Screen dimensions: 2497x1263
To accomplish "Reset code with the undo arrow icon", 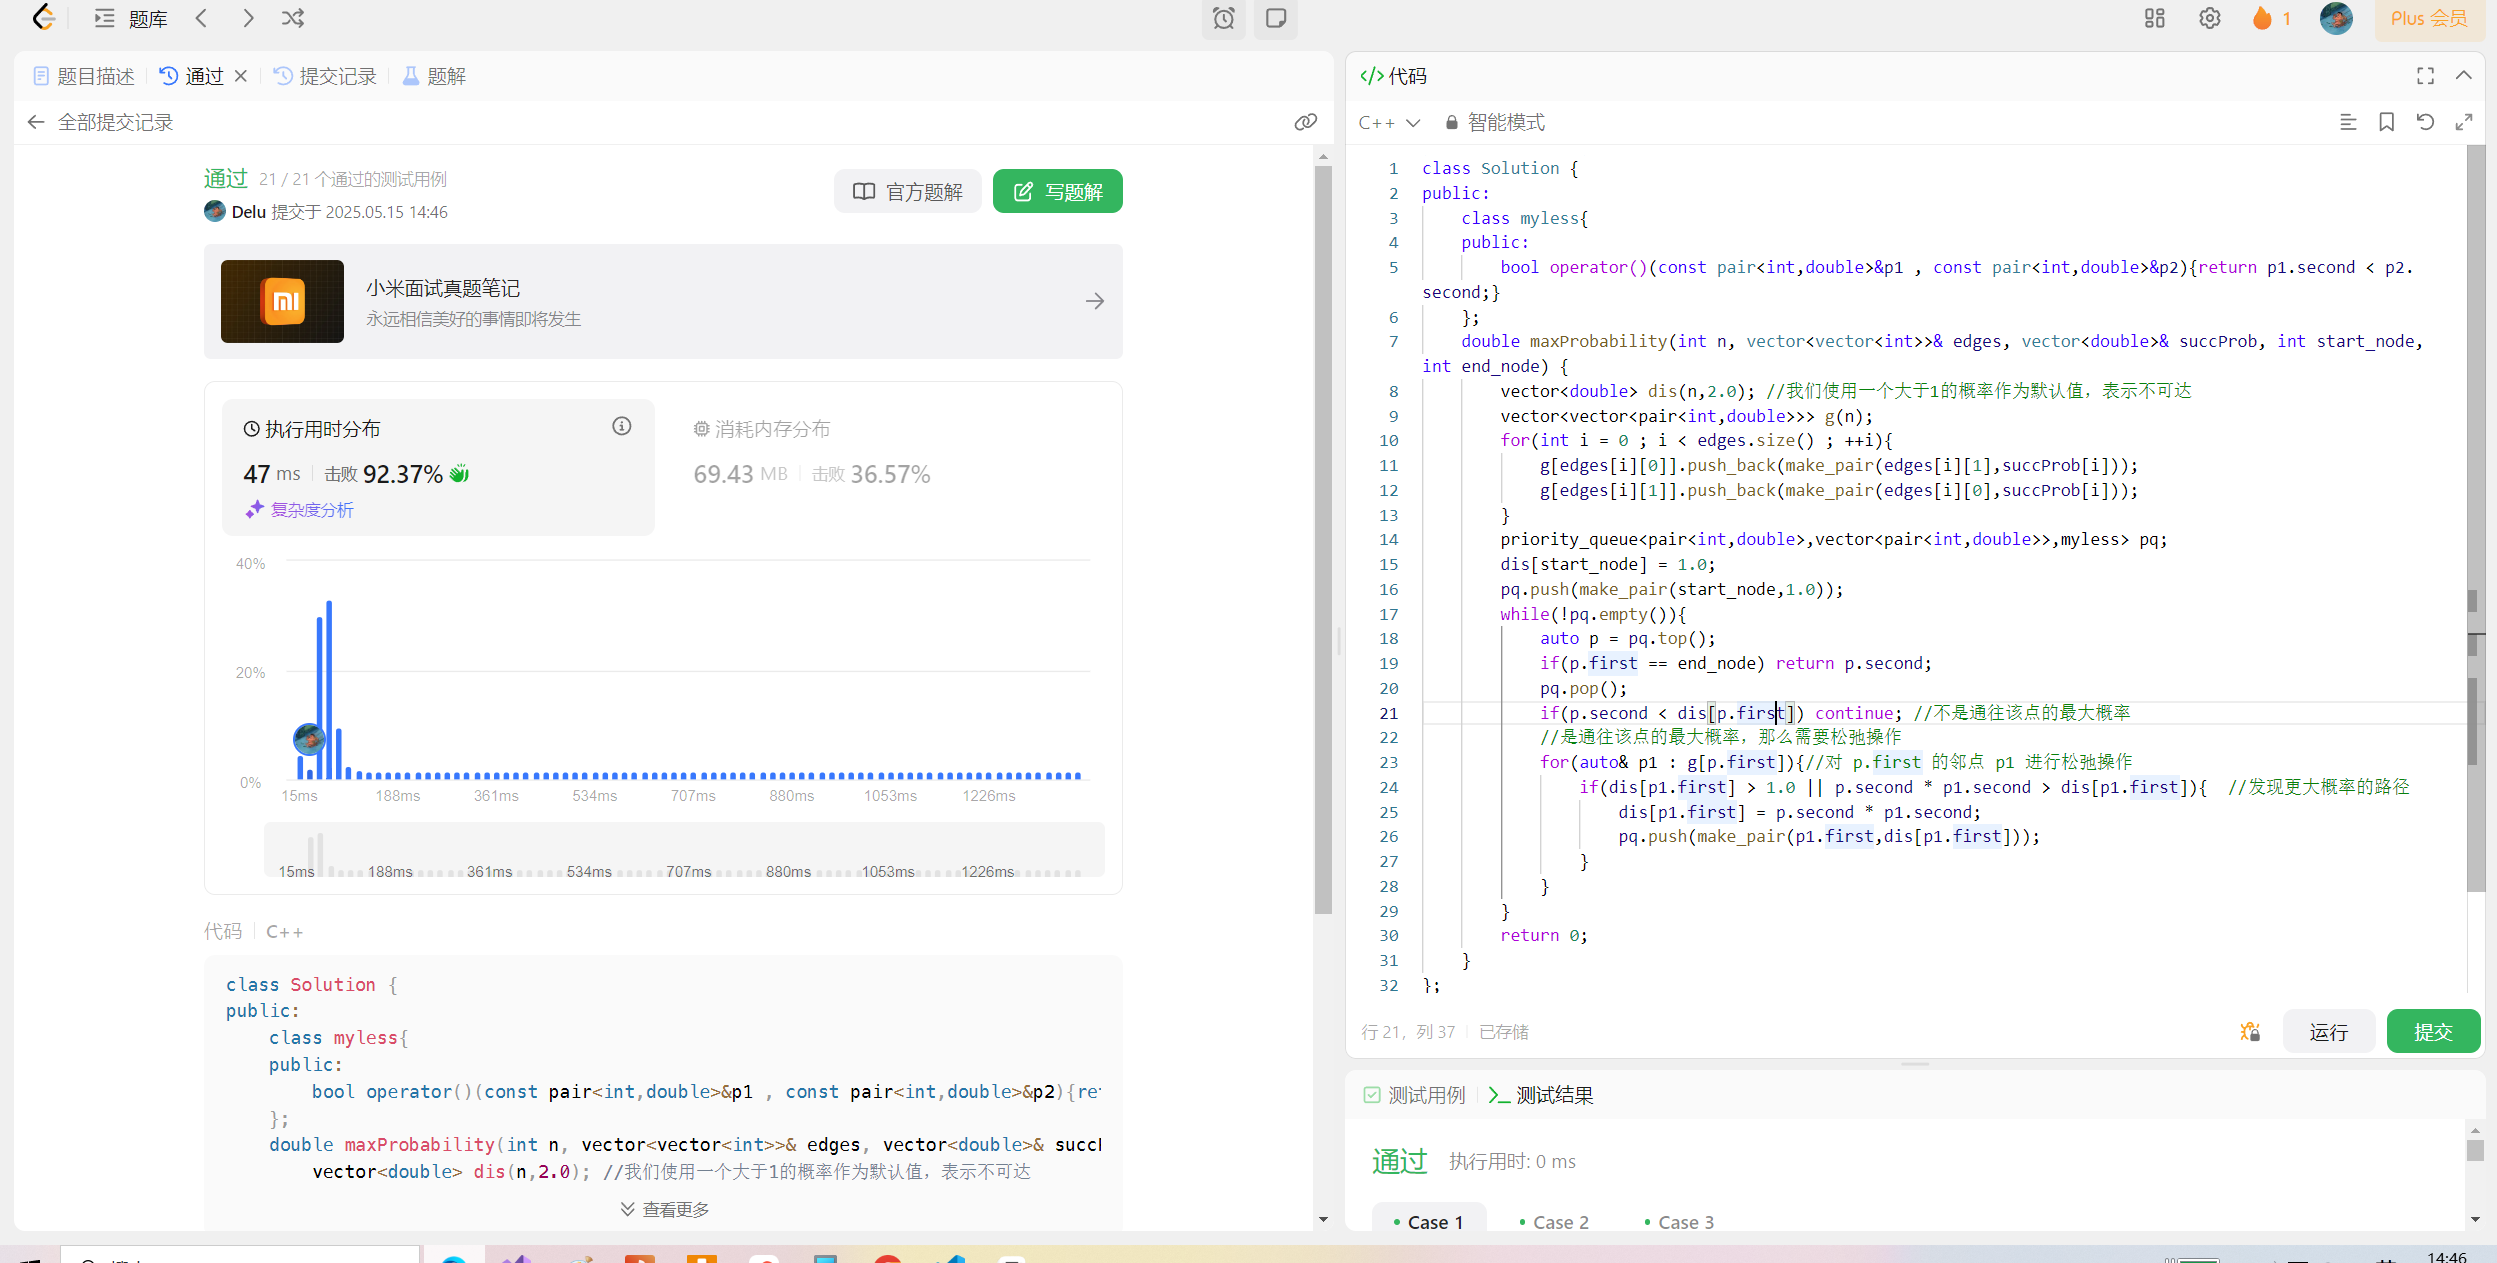I will pyautogui.click(x=2425, y=122).
